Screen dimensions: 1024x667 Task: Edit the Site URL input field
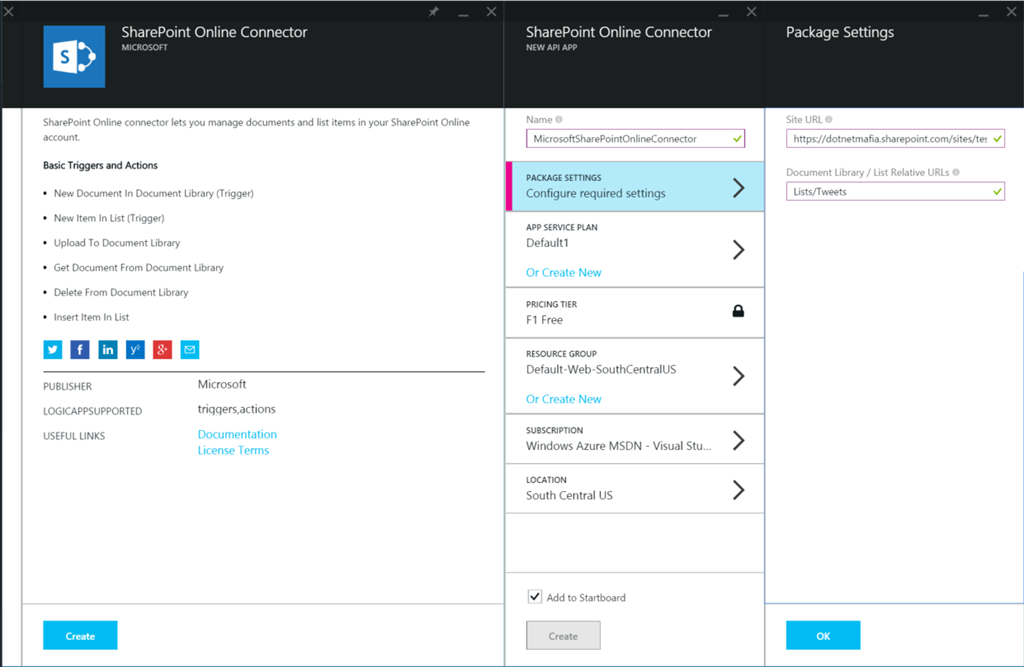[x=895, y=138]
